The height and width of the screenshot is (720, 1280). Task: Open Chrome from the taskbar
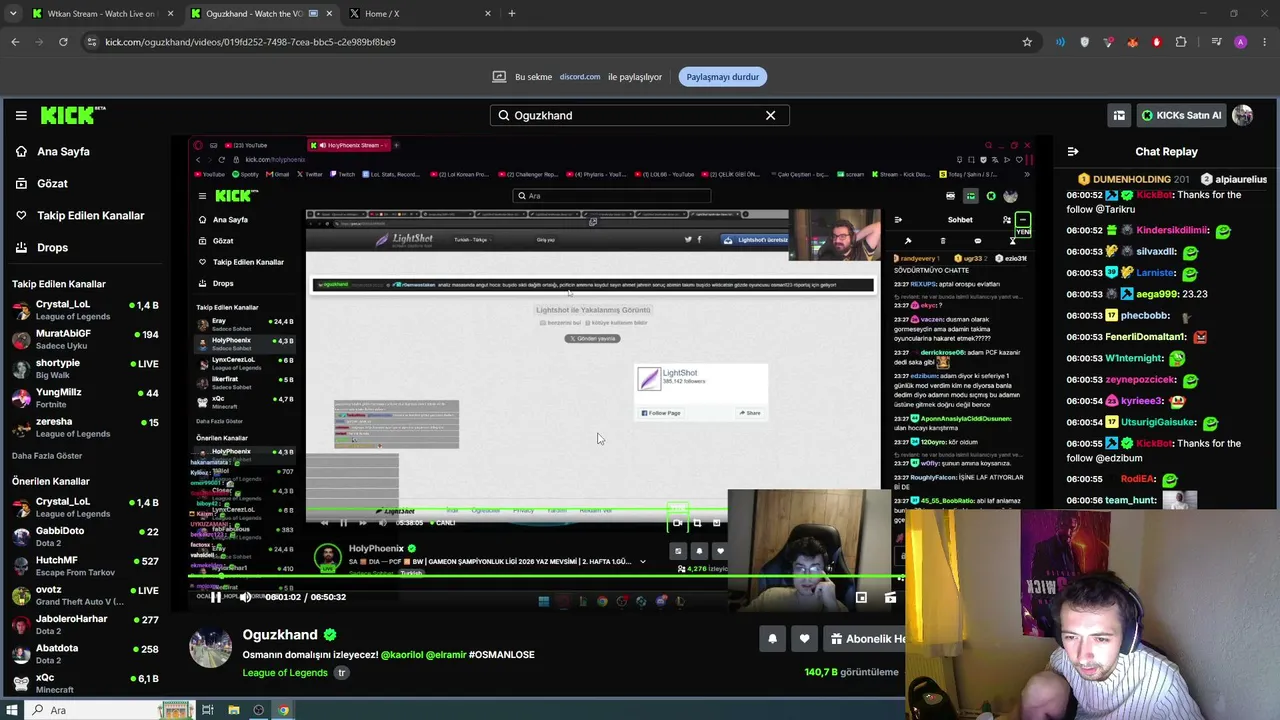point(284,710)
